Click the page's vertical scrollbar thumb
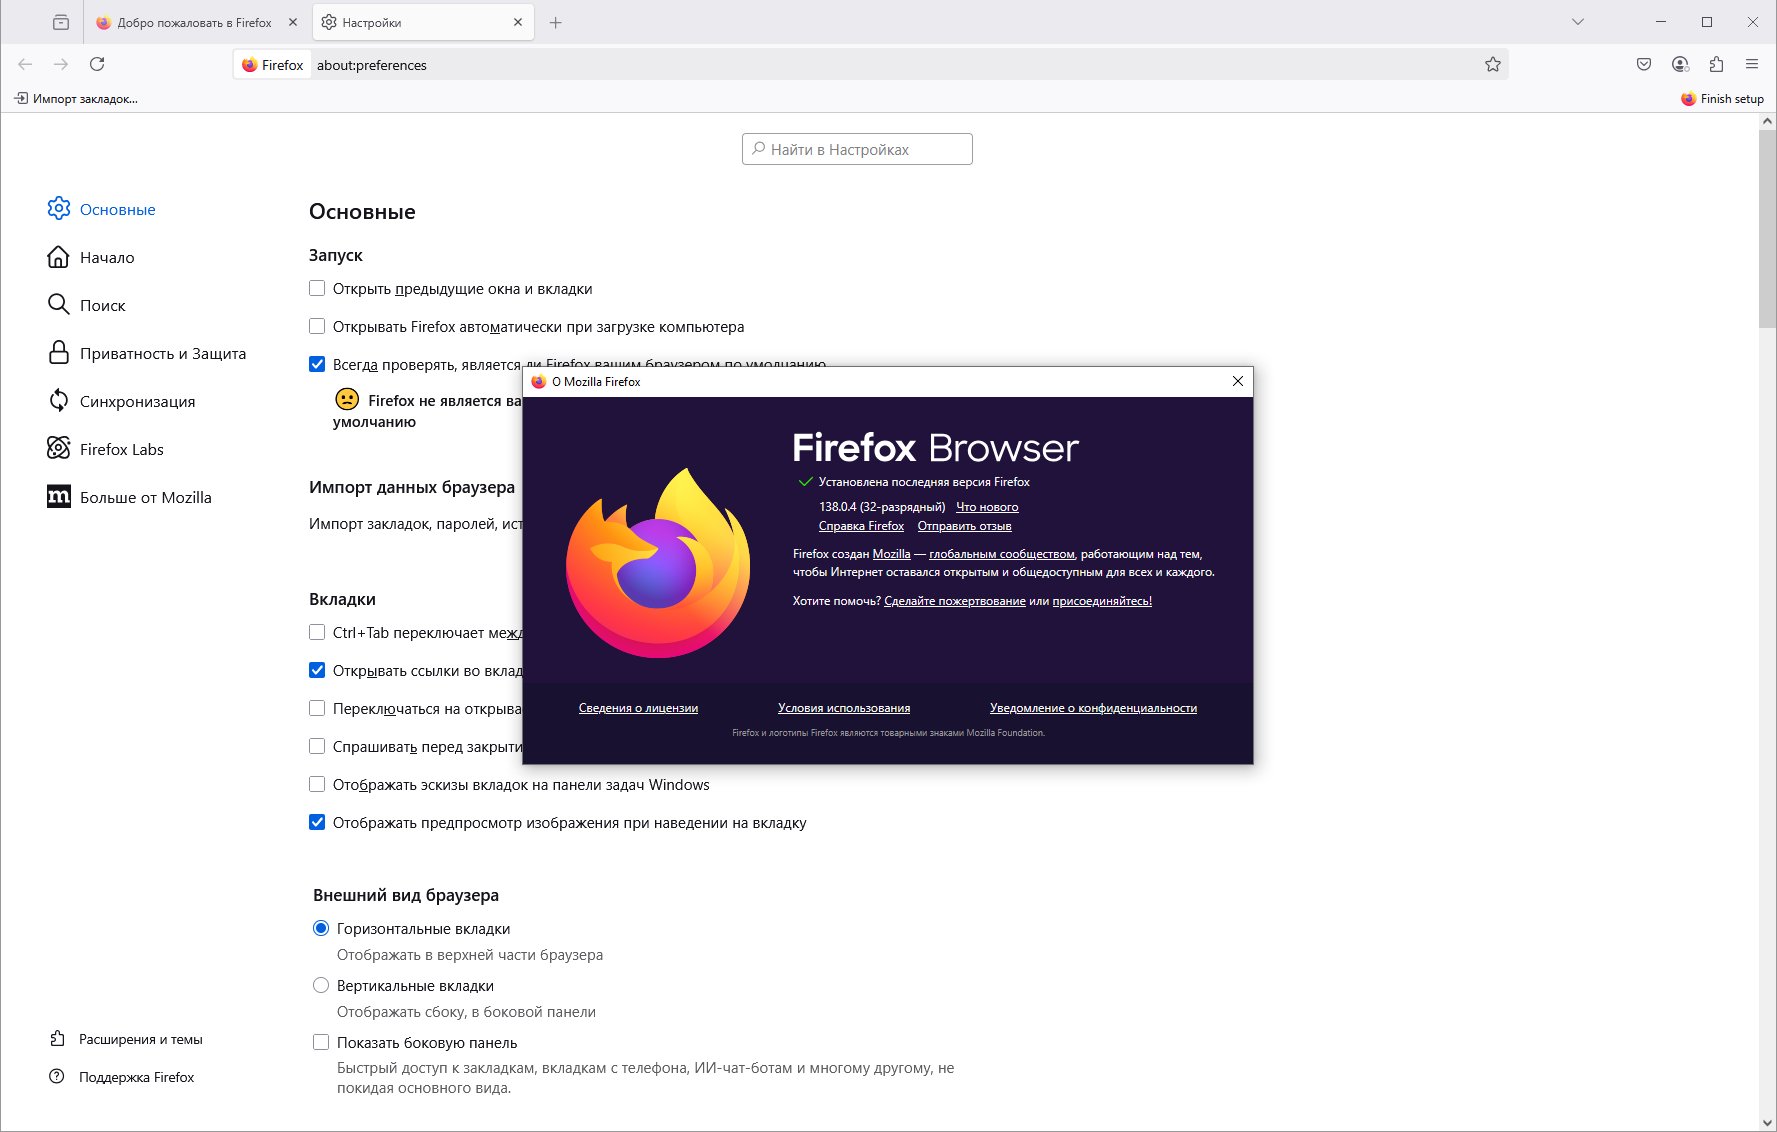The image size is (1777, 1132). click(1767, 229)
